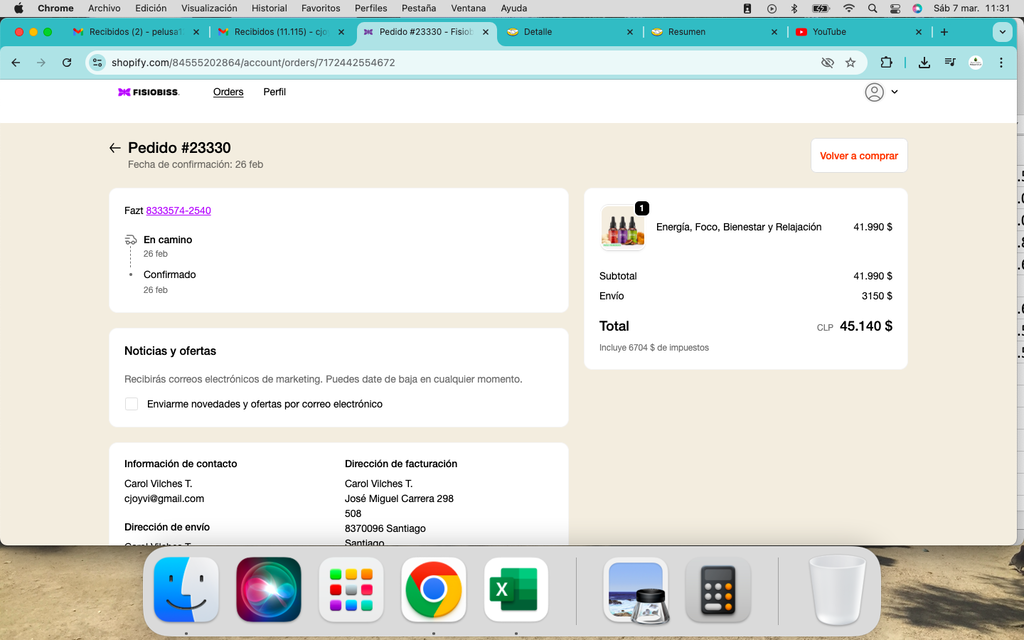Expand the account menu chevron
Viewport: 1024px width, 640px height.
[894, 92]
